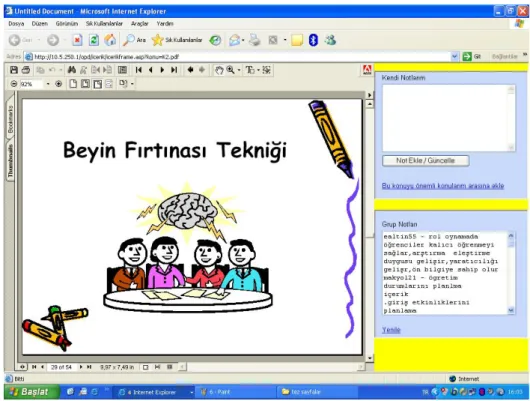Save a copy of the PDF
Image resolution: width=530 pixels, height=401 pixels.
coord(14,70)
